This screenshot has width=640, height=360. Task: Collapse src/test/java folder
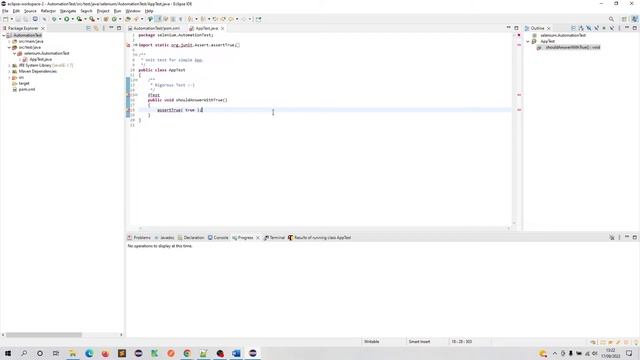click(x=9, y=47)
